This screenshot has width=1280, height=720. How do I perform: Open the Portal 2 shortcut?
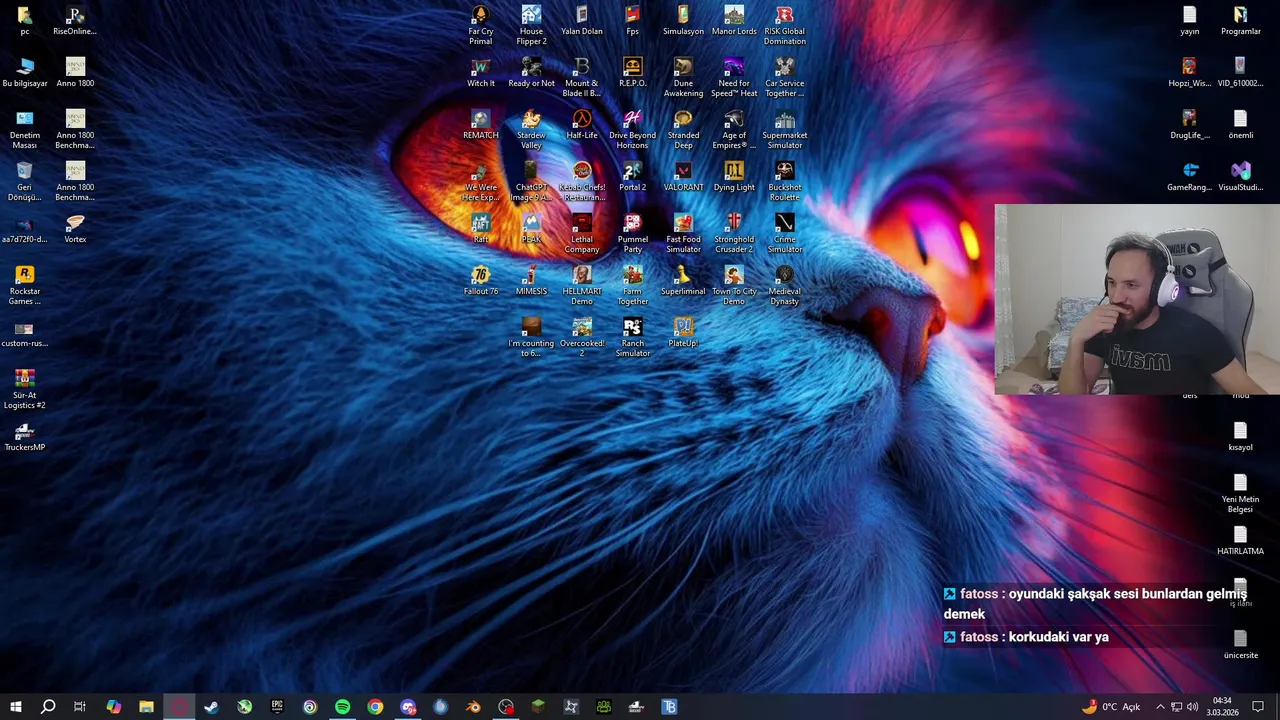pos(632,176)
